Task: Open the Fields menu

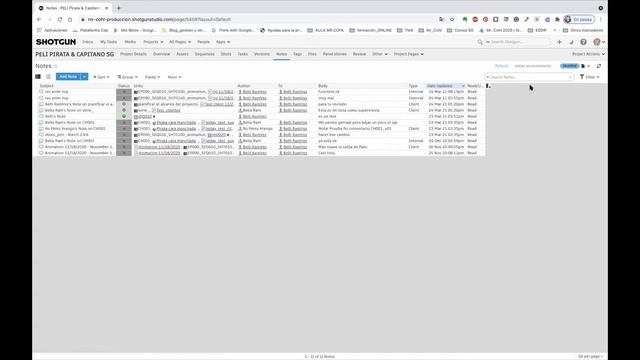Action: pos(152,77)
